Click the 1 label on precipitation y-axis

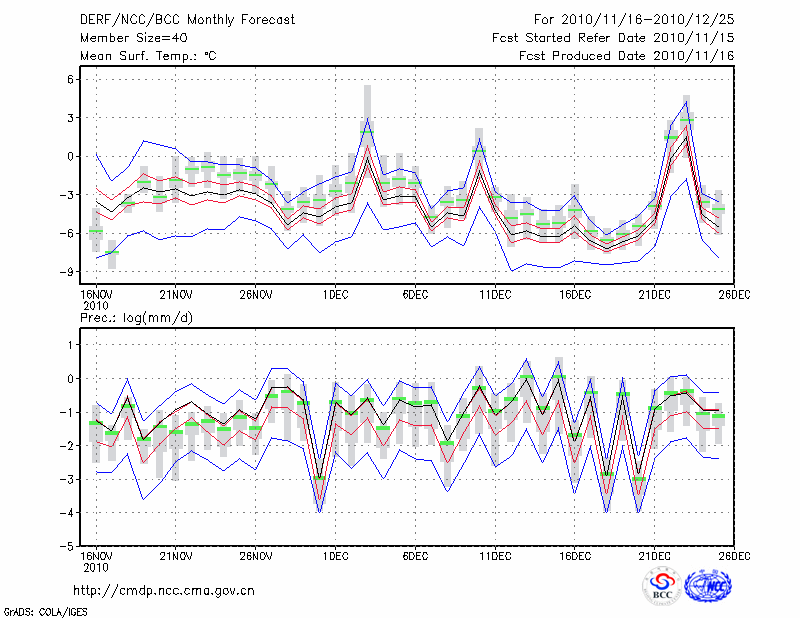coord(71,345)
